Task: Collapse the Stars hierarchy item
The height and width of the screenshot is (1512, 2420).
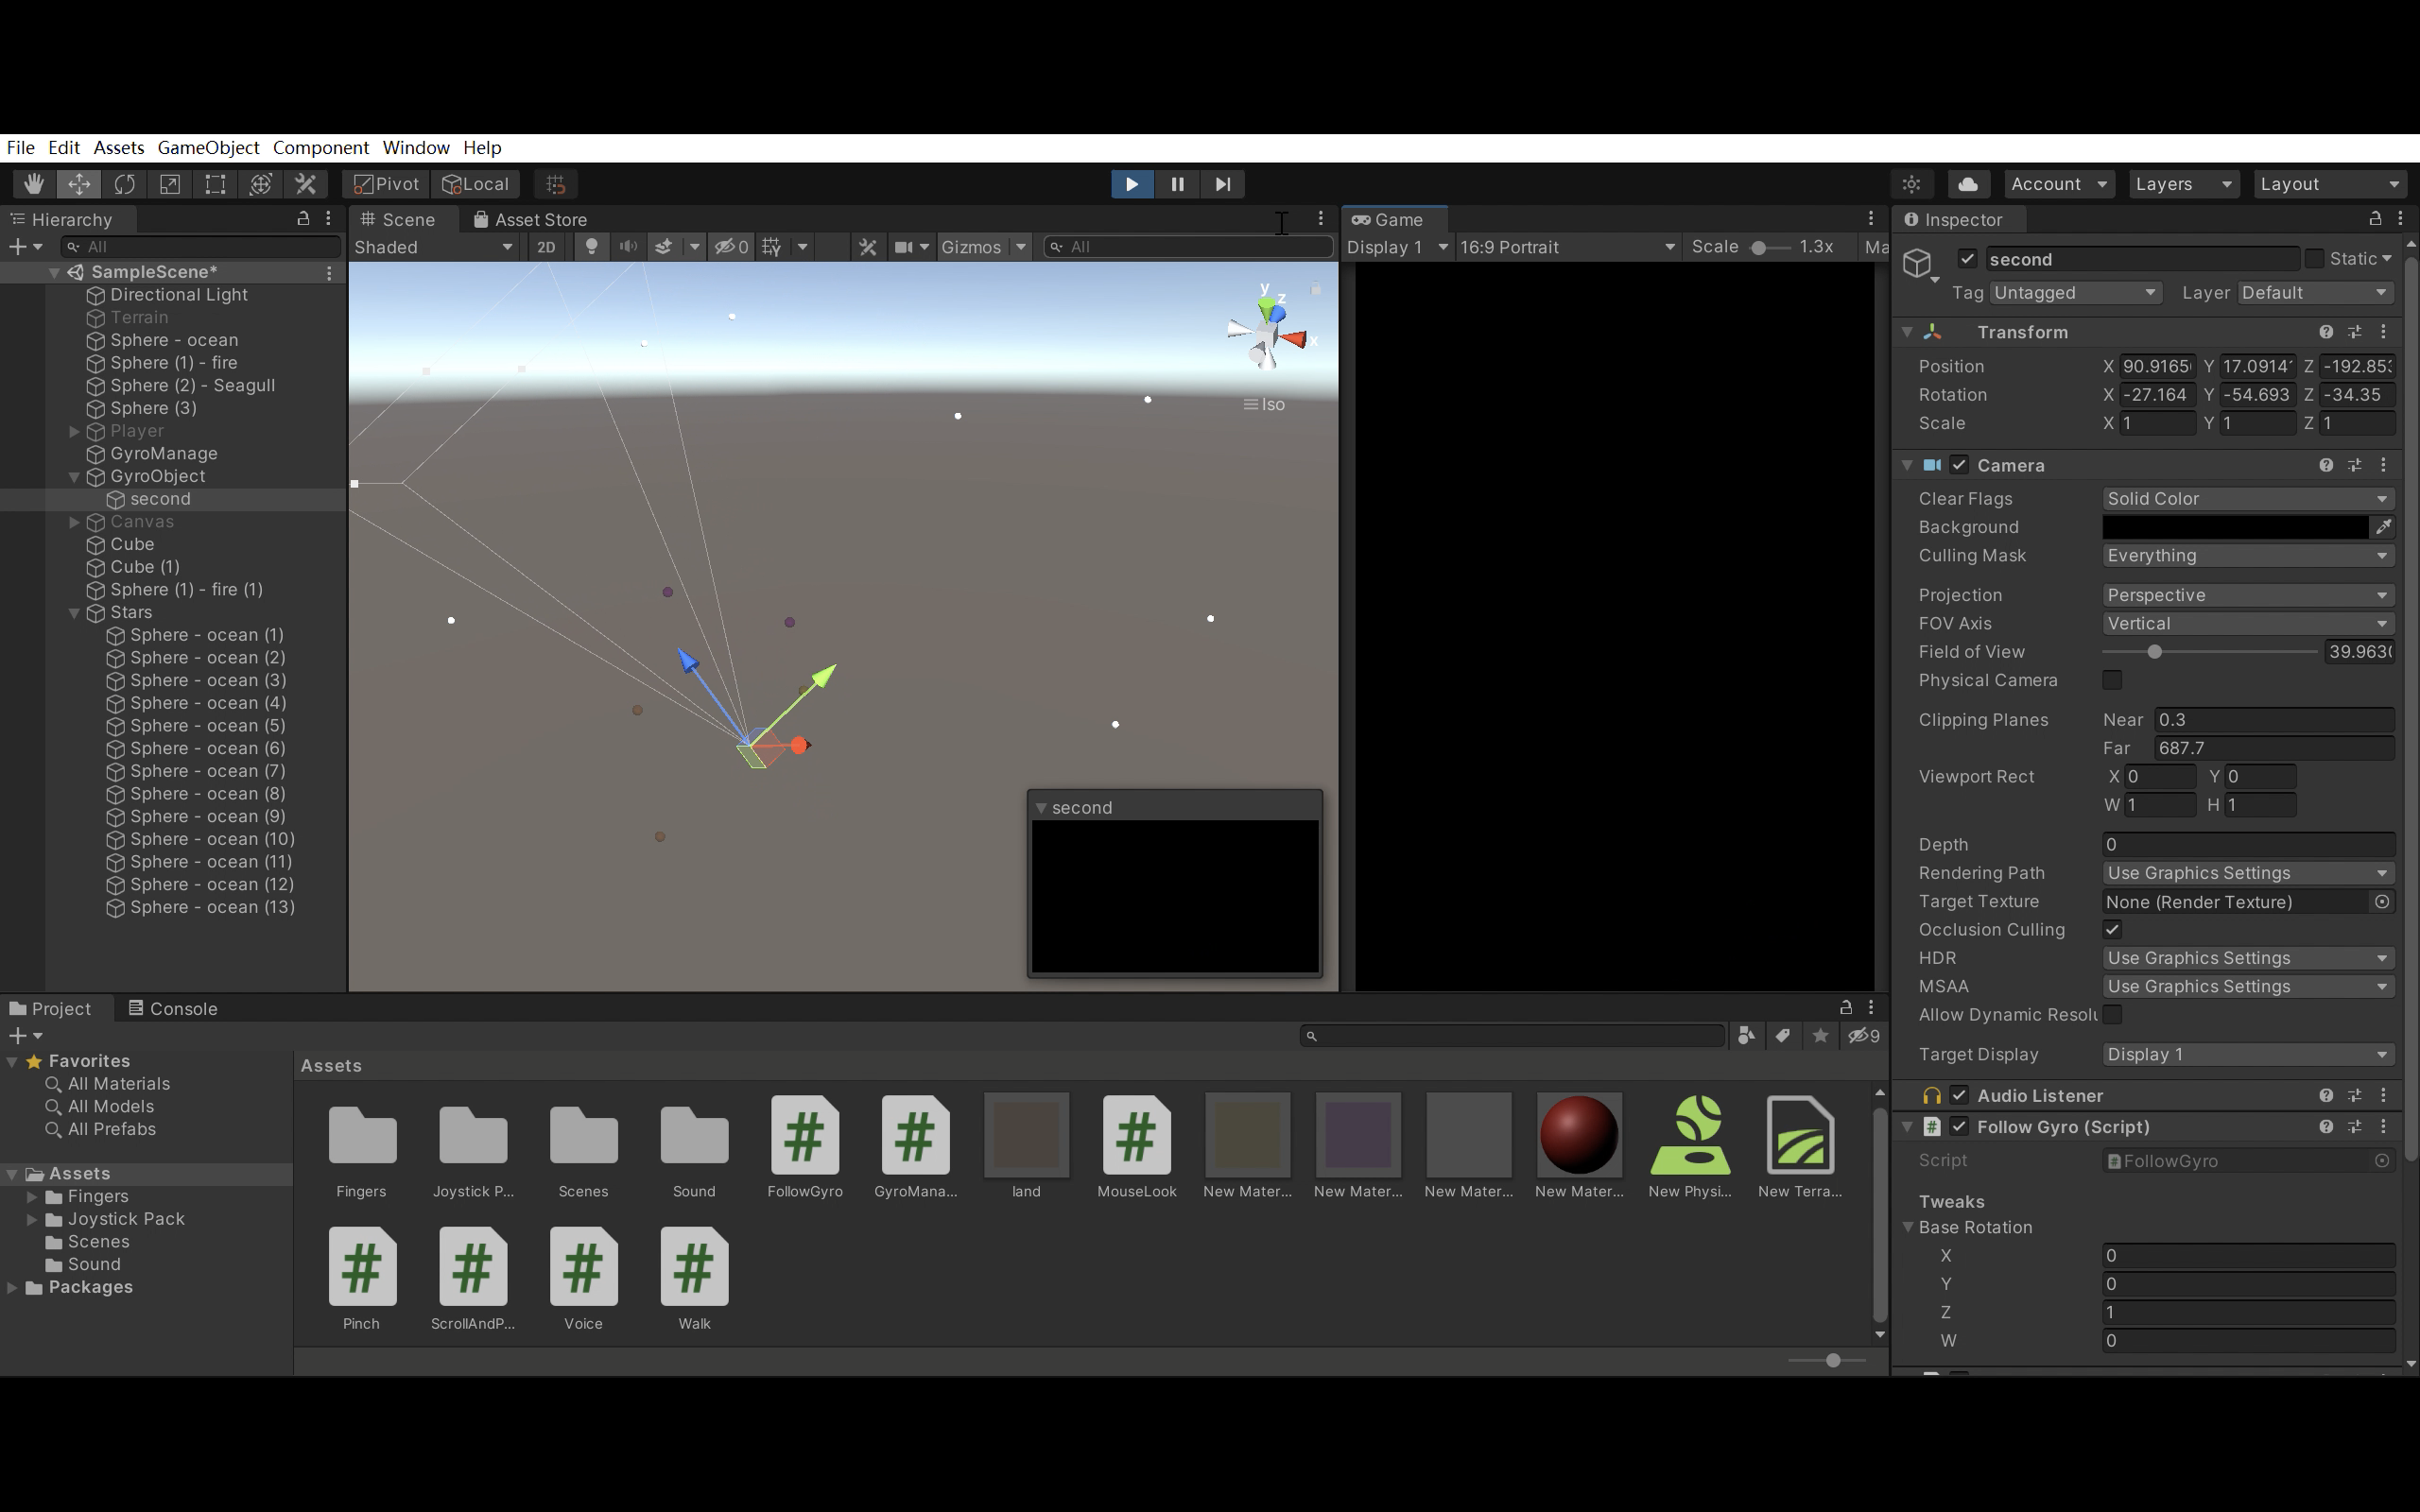Action: coord(74,613)
